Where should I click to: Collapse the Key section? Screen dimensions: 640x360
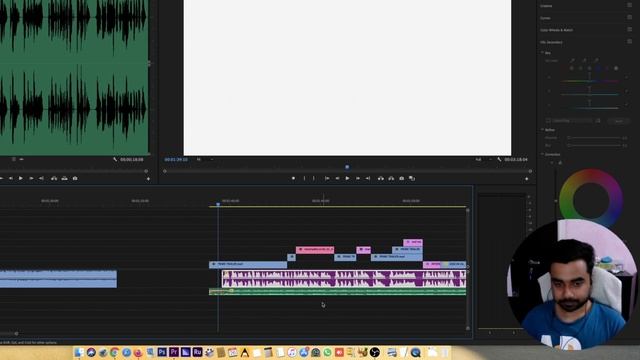pos(542,53)
